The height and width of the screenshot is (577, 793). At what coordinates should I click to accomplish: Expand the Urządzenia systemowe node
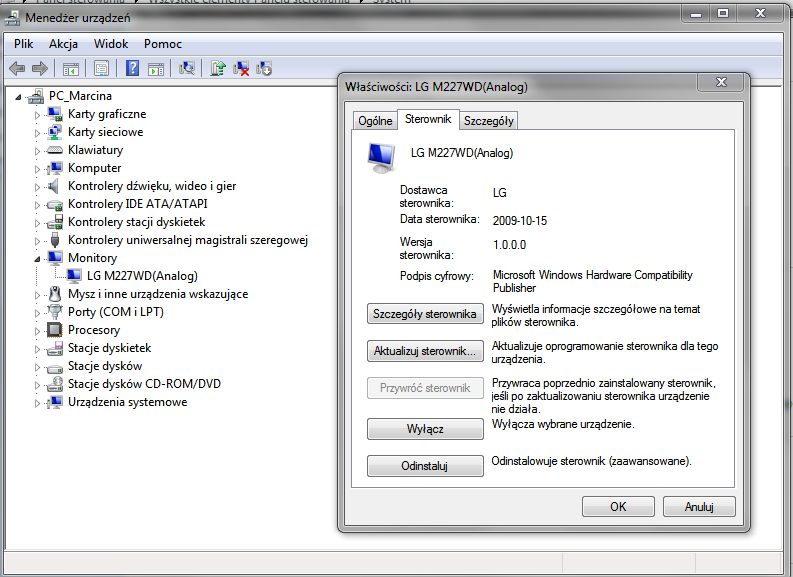coord(37,404)
